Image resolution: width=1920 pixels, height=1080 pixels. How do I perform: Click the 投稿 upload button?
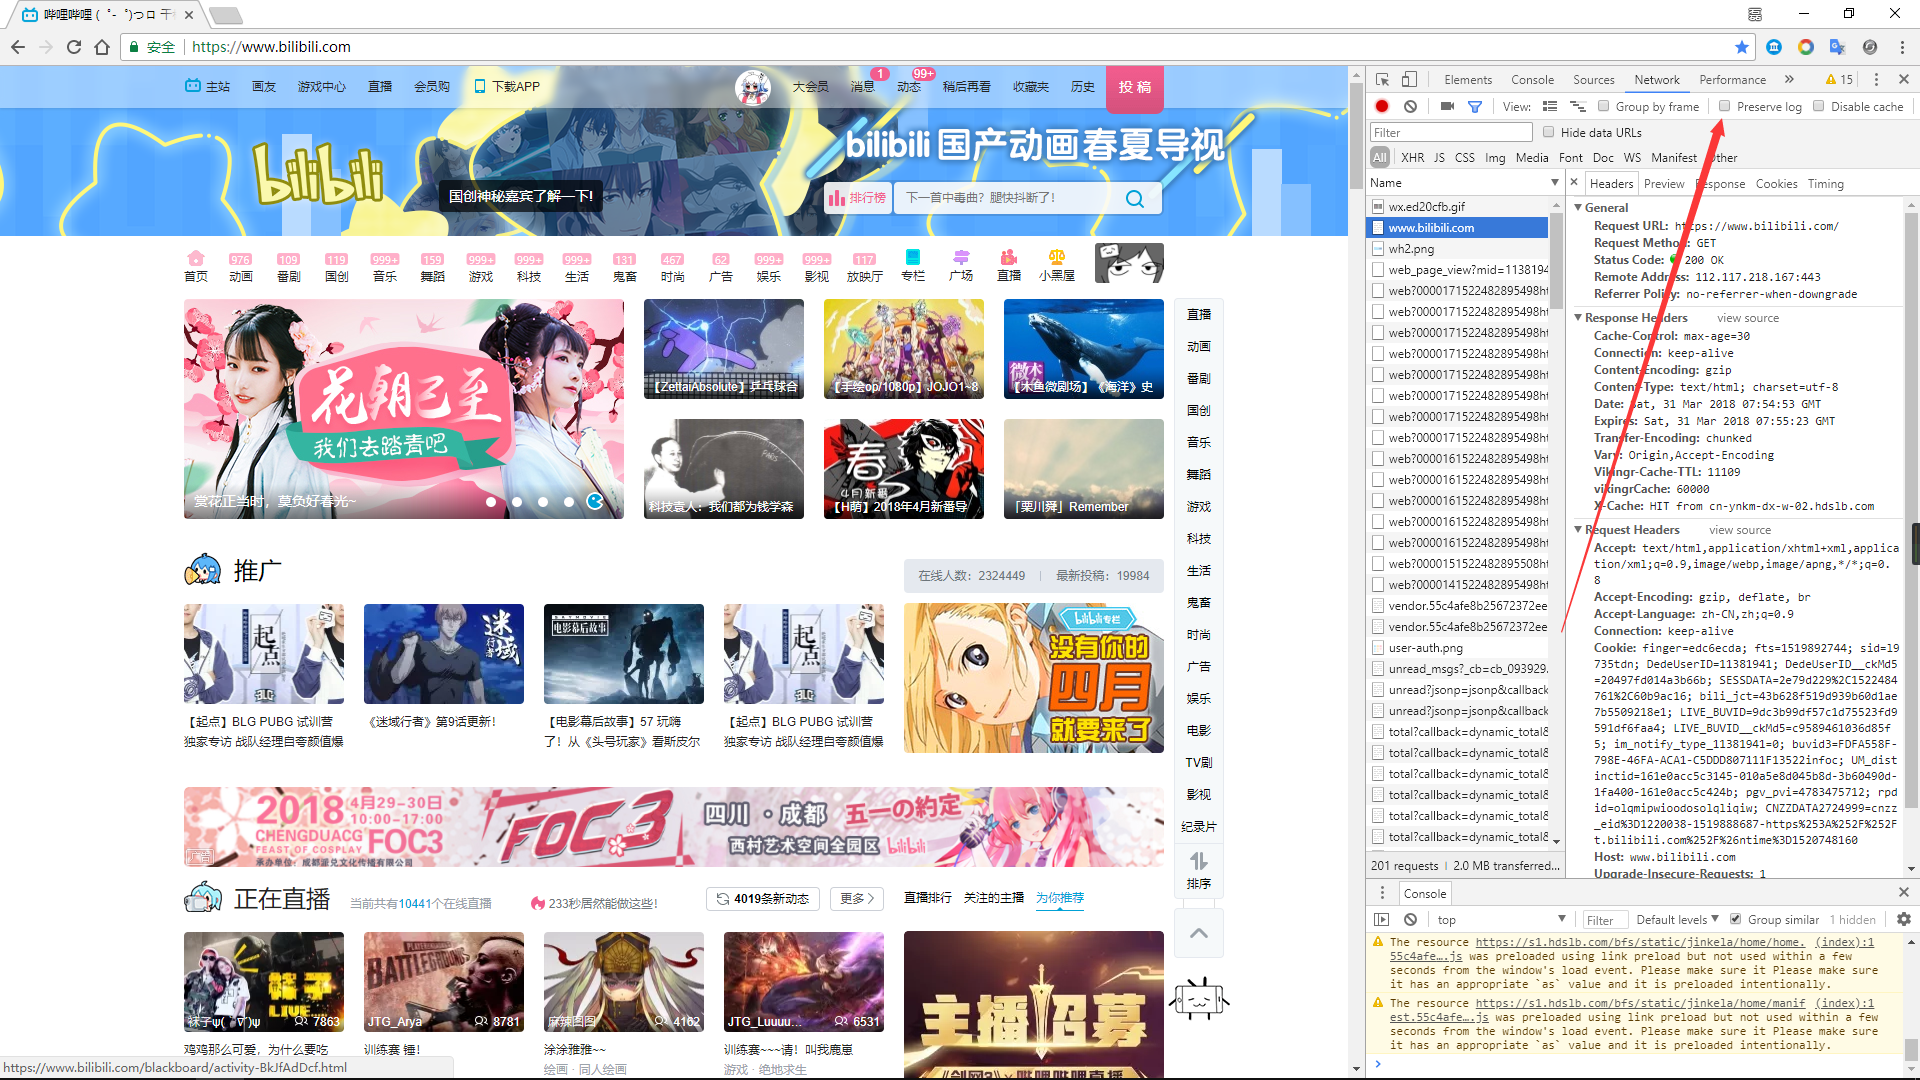coord(1134,87)
